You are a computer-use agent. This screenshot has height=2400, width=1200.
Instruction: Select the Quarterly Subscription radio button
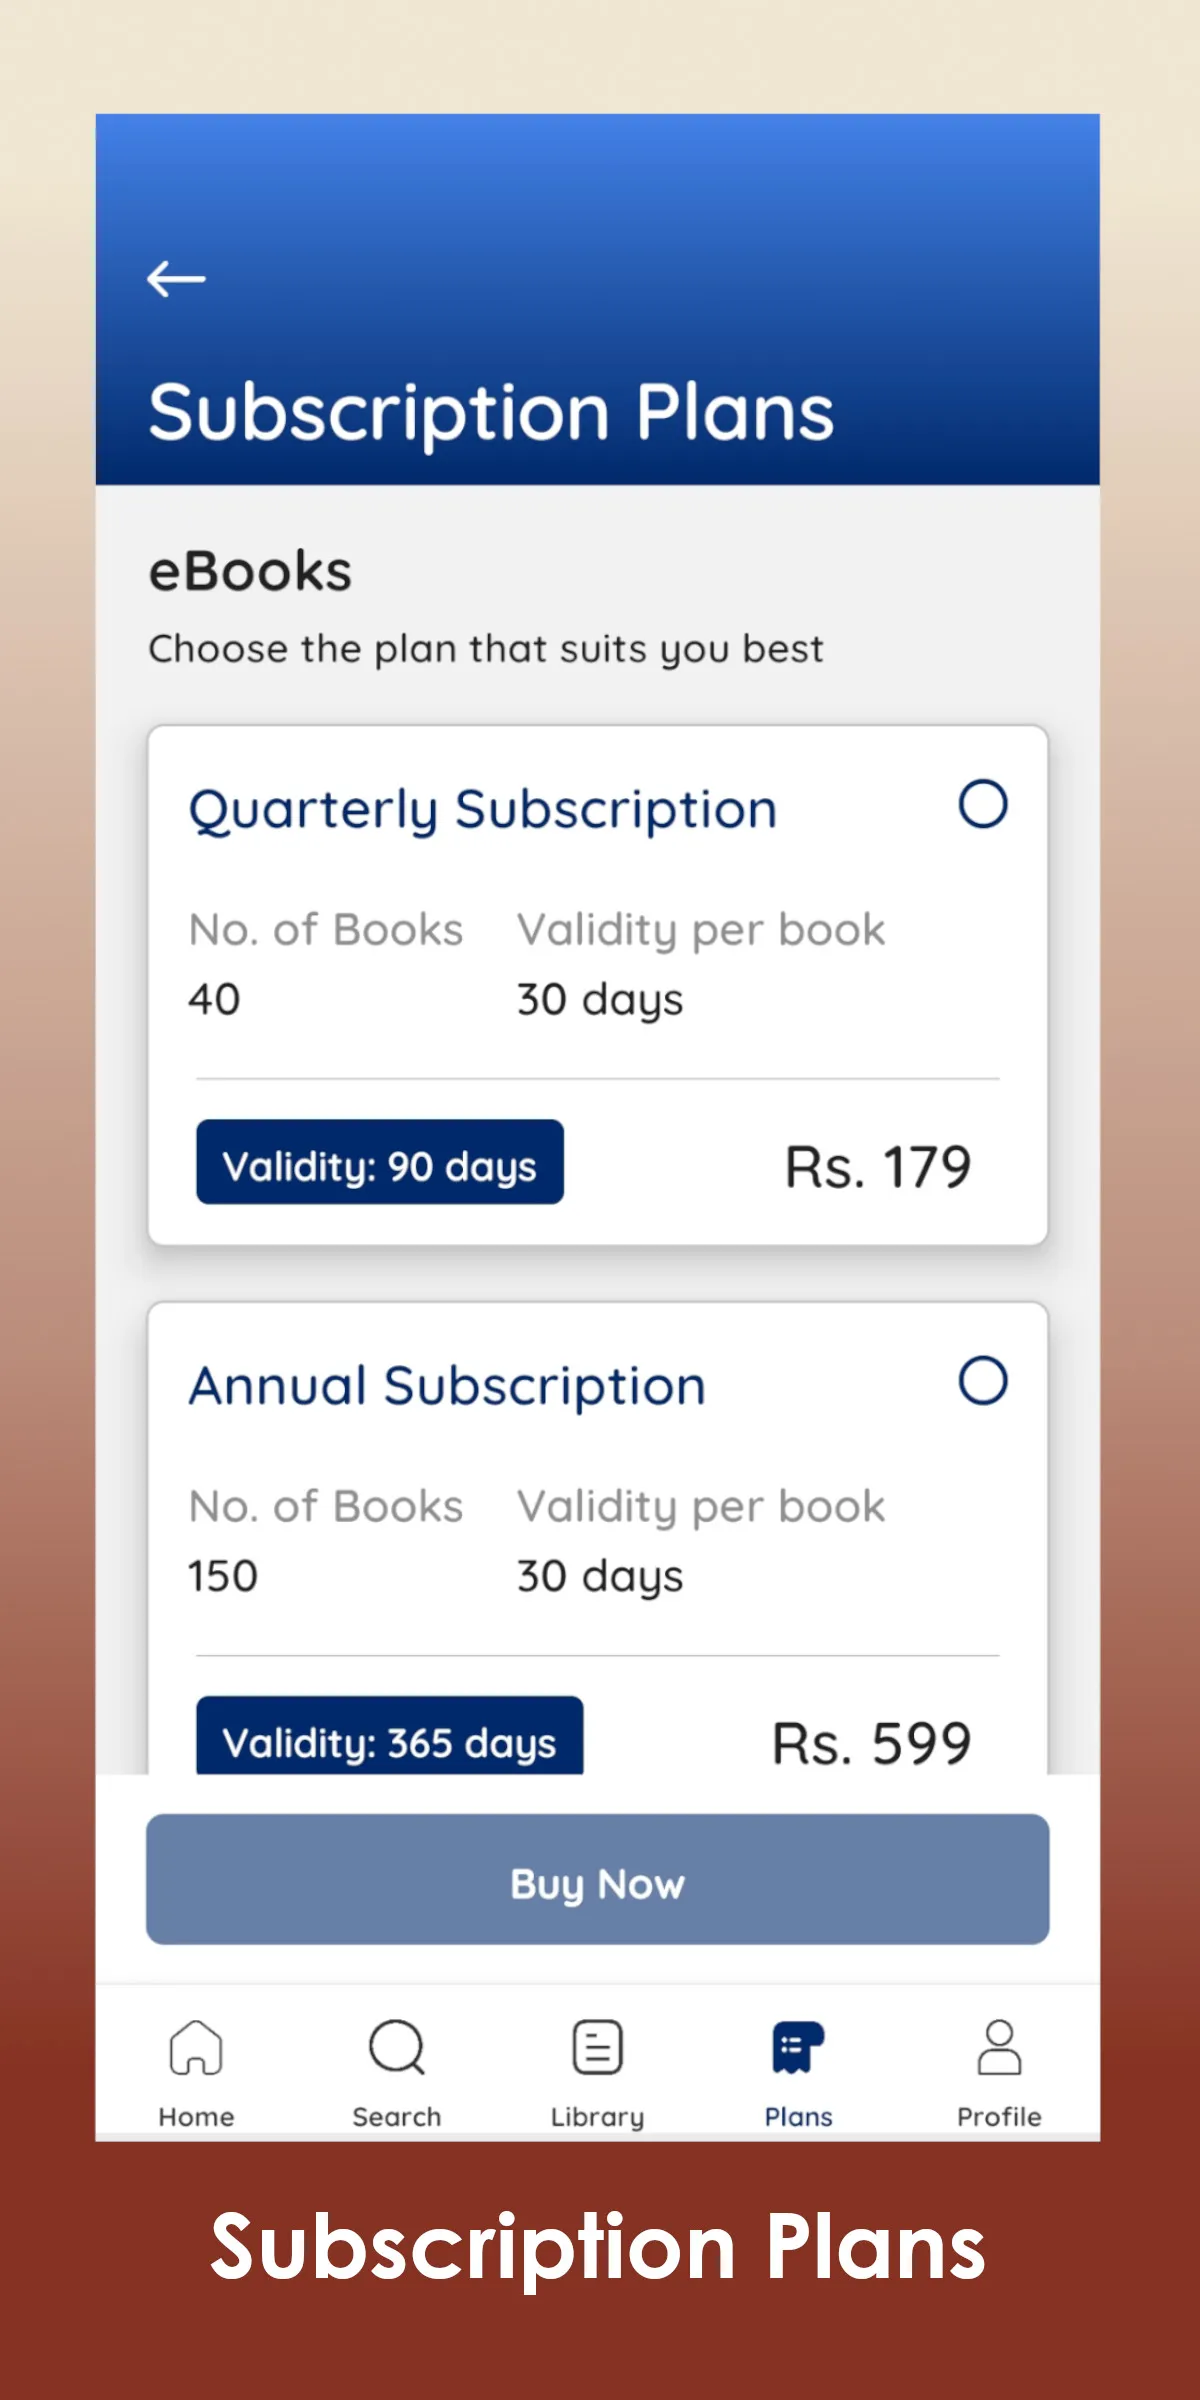click(984, 803)
